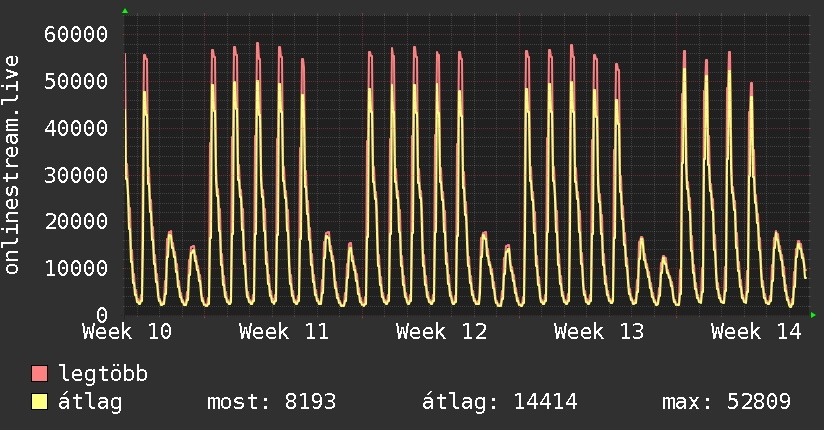Viewport: 824px width, 430px height.
Task: Click the 10000 y-axis label
Action: (x=76, y=268)
